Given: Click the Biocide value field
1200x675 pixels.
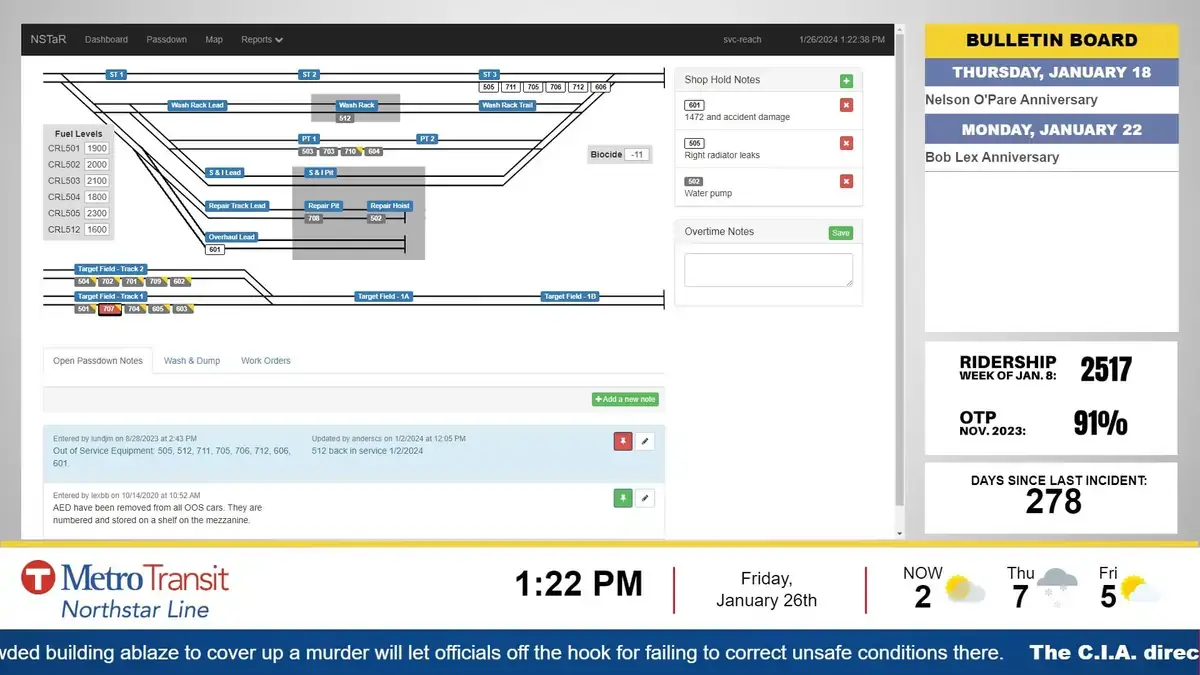Looking at the screenshot, I should 636,155.
